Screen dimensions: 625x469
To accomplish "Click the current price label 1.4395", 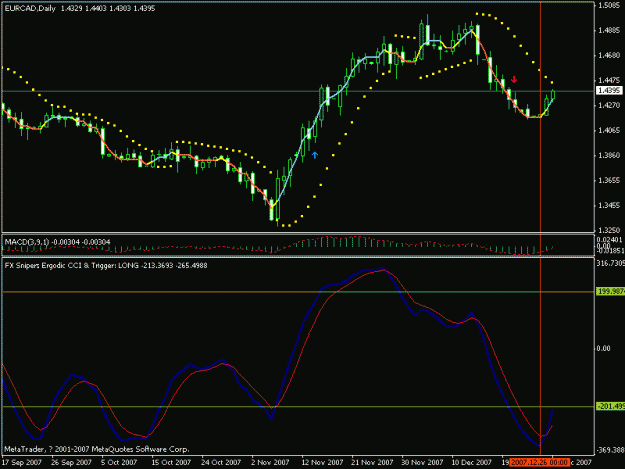I will (609, 90).
